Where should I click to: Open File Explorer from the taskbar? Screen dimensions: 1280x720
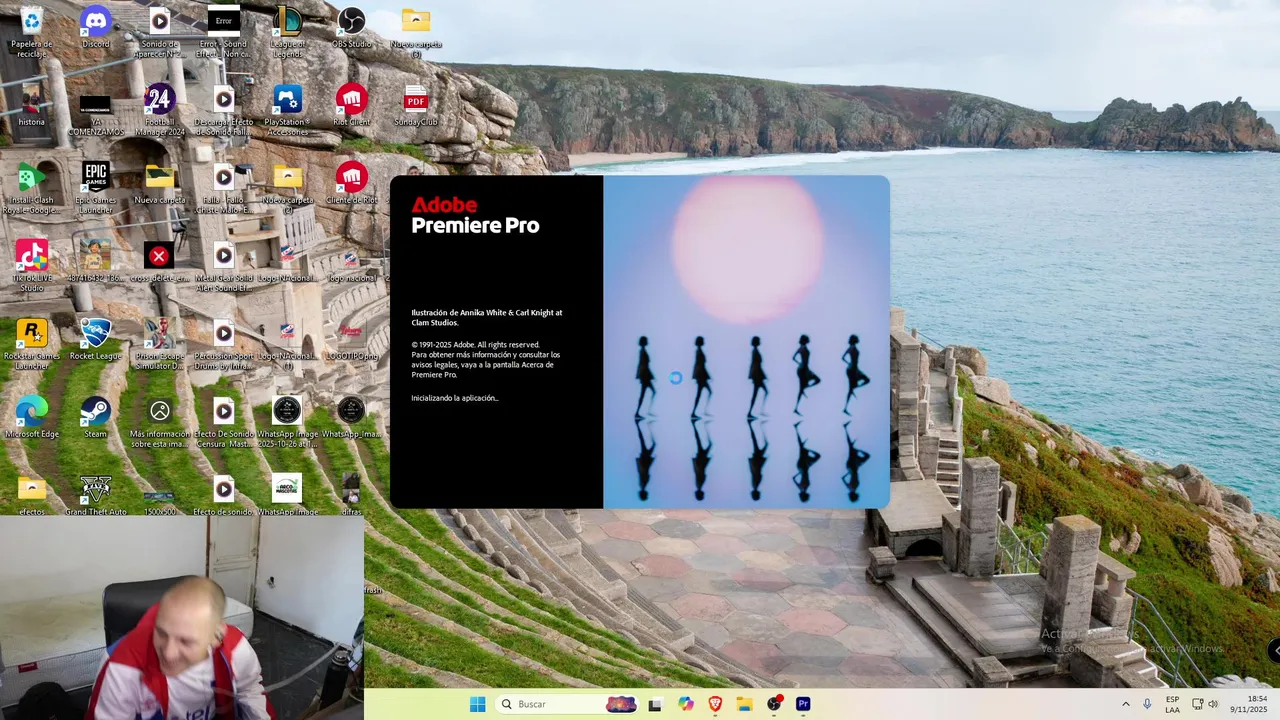[745, 704]
